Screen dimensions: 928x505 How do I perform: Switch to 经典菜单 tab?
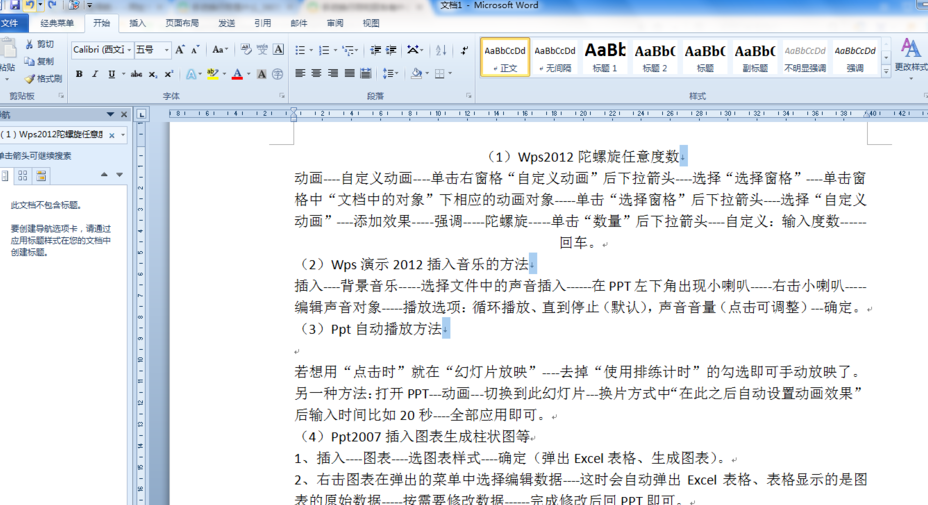coord(57,24)
